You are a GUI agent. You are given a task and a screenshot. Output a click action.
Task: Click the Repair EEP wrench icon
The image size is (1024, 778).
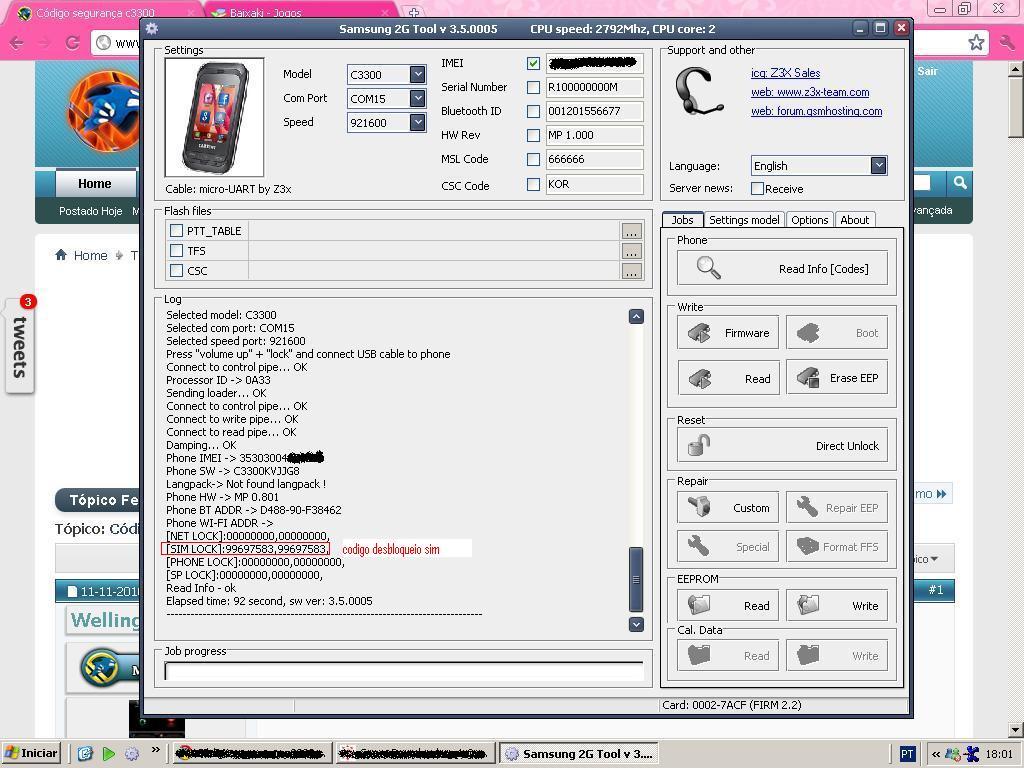click(x=807, y=508)
